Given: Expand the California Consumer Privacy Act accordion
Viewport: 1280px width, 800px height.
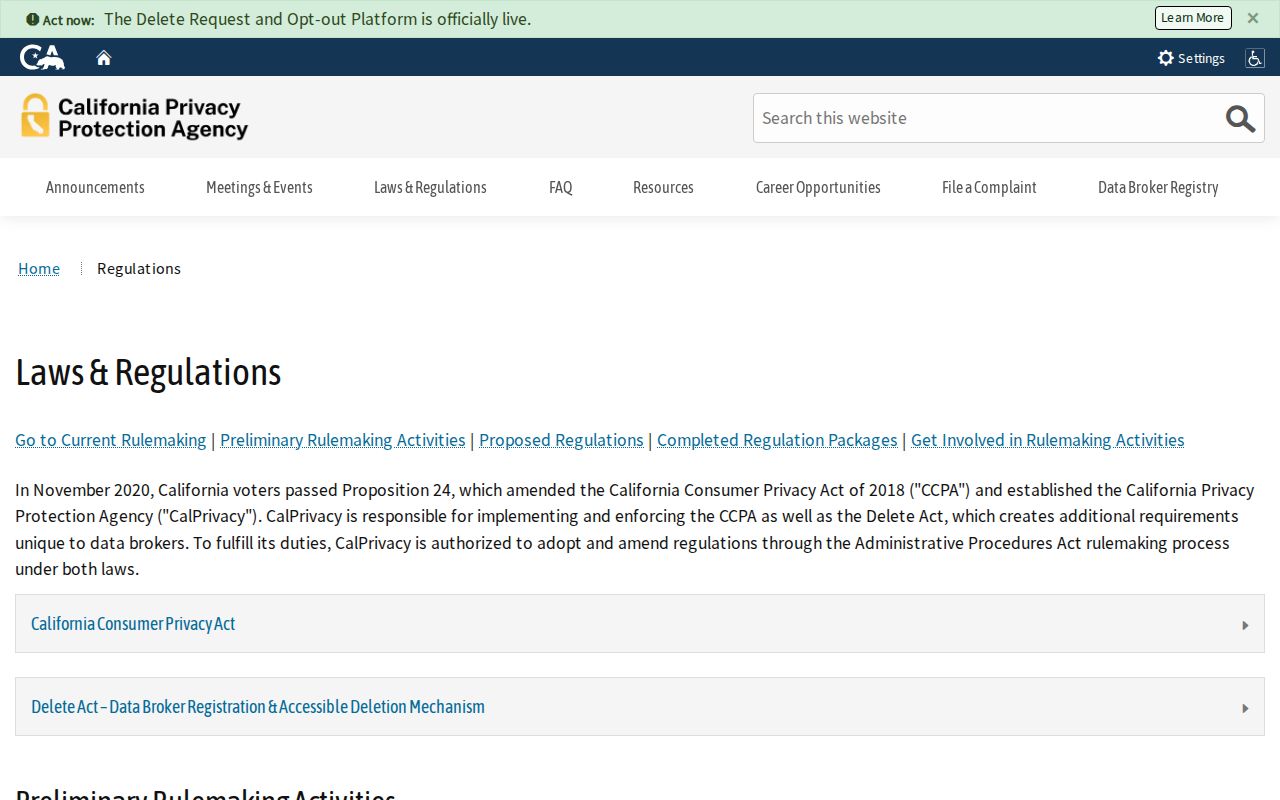Looking at the screenshot, I should [x=640, y=624].
